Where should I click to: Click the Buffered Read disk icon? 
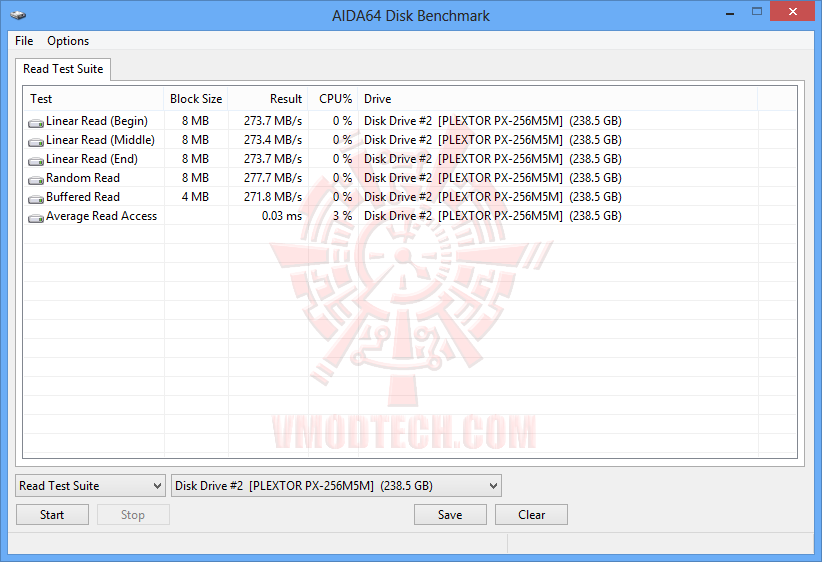36,199
